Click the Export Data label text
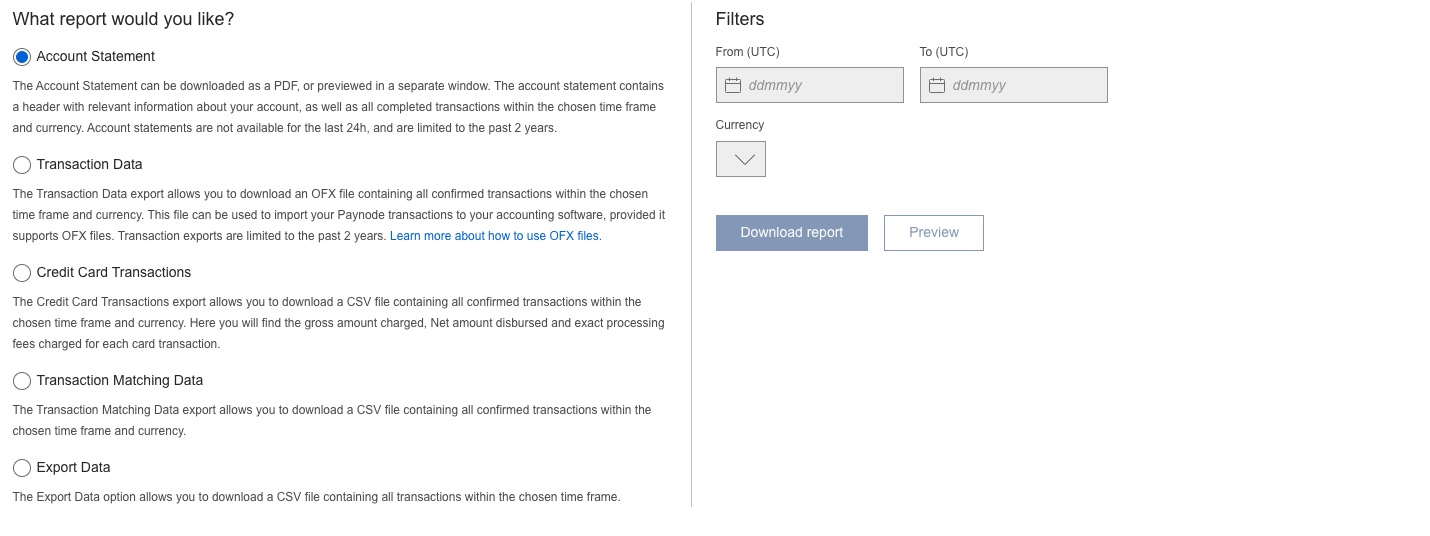 point(74,468)
